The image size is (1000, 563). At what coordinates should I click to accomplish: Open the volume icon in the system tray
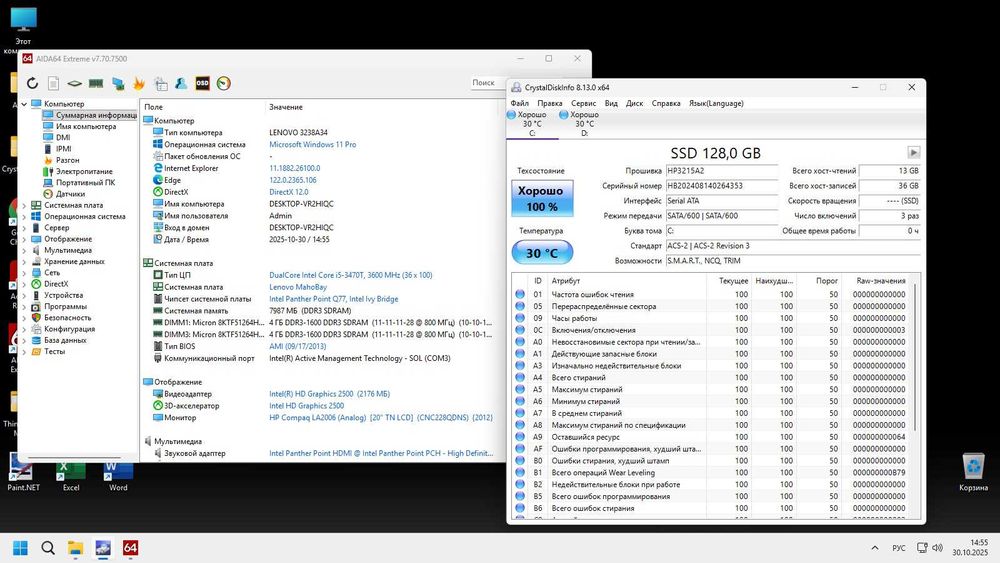point(937,548)
